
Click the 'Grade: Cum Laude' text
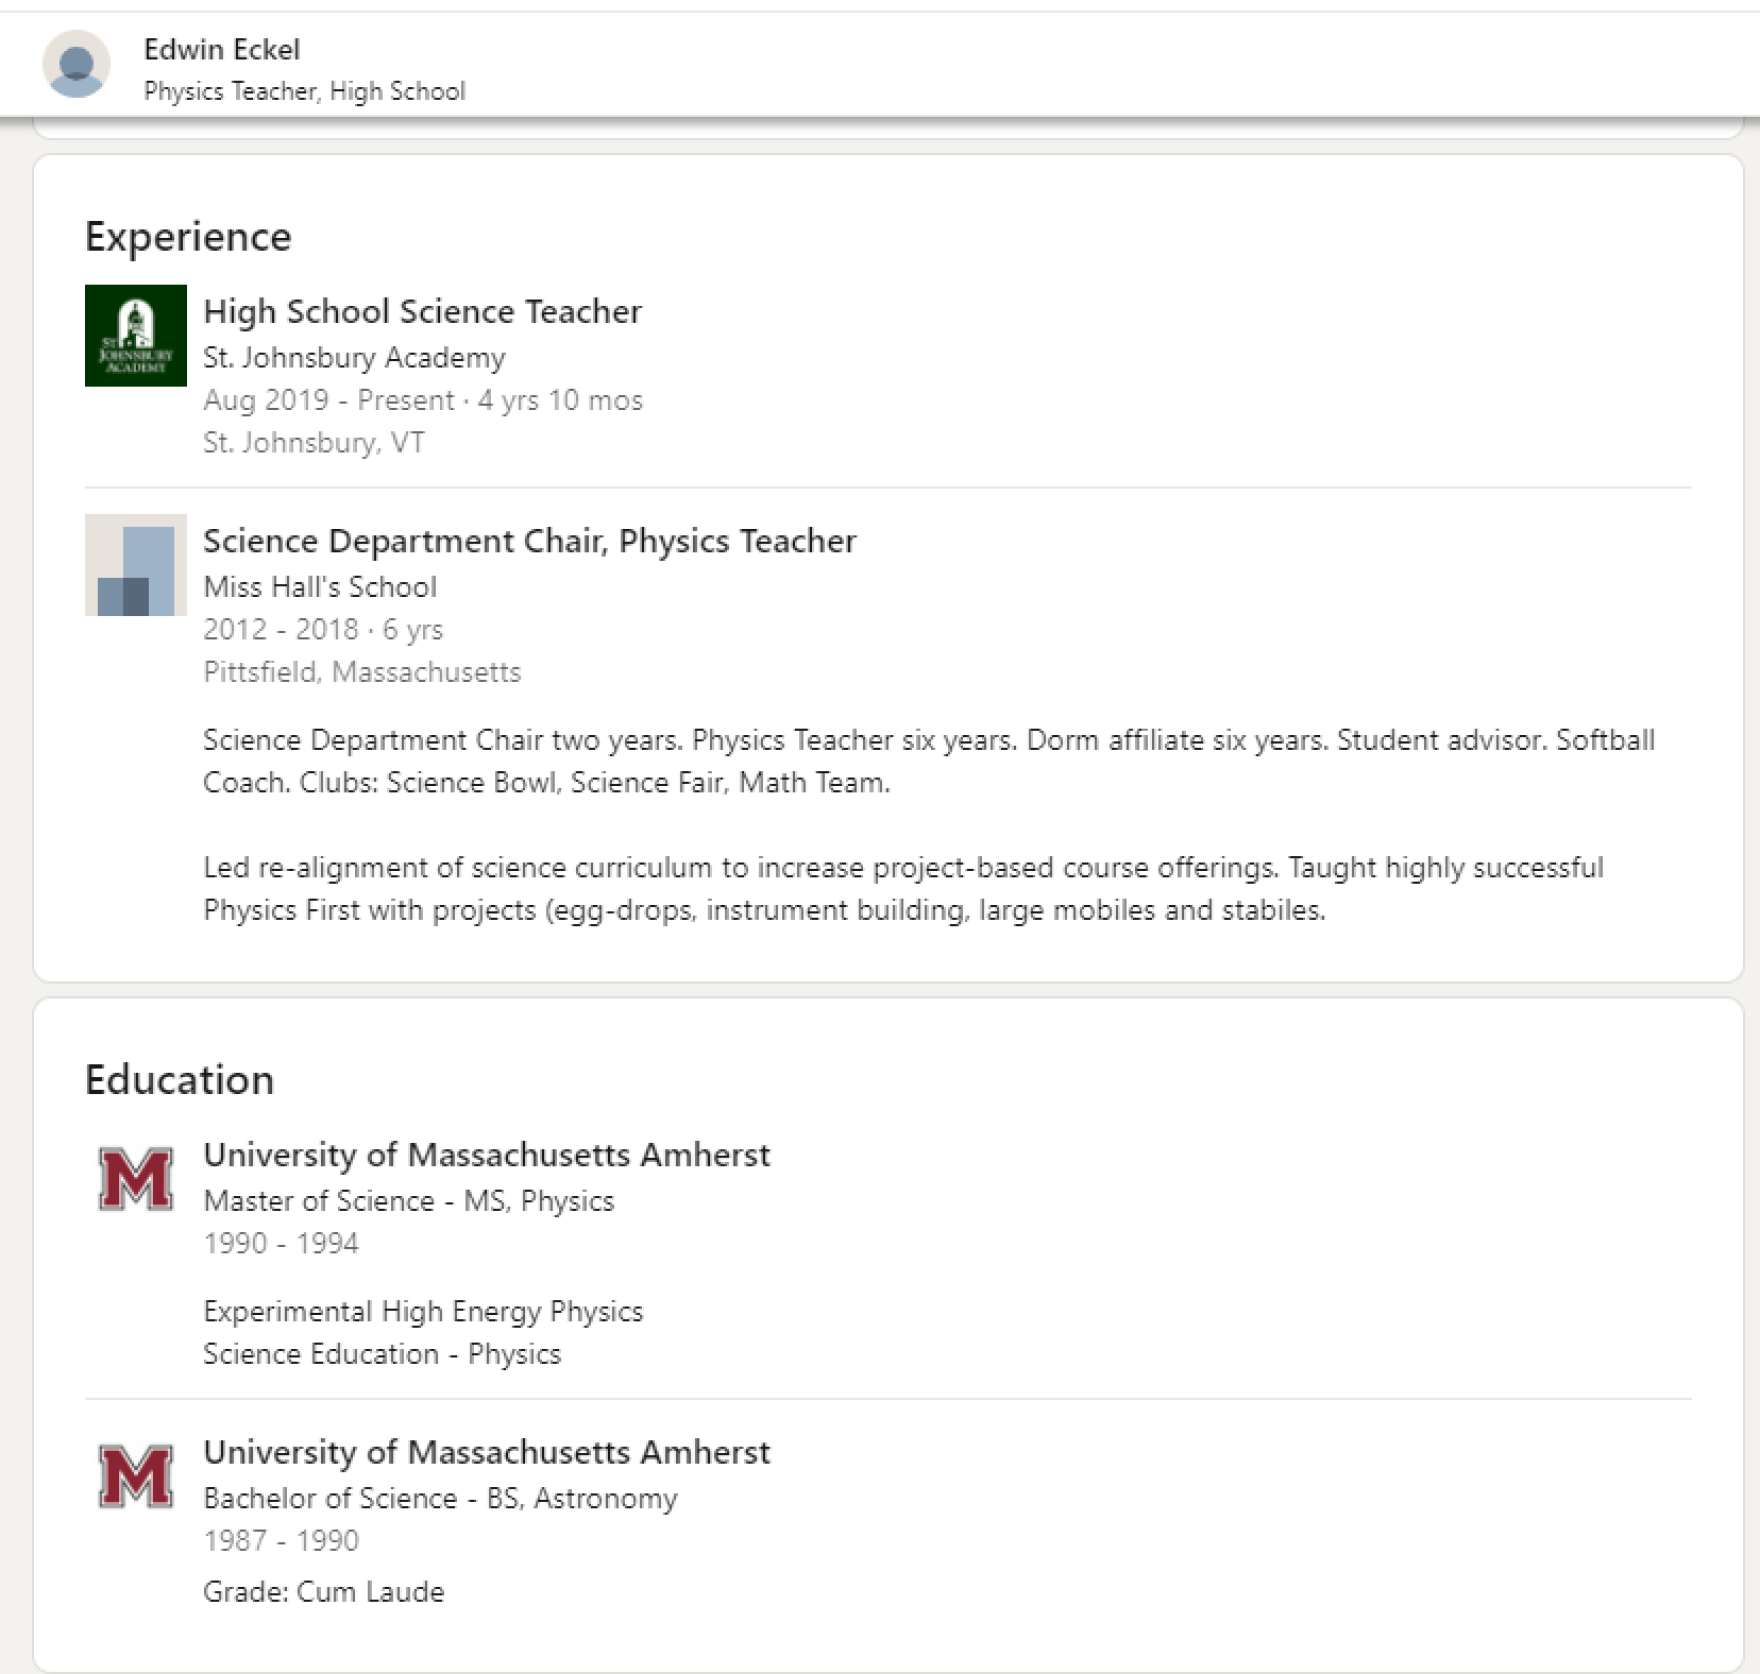tap(323, 1591)
